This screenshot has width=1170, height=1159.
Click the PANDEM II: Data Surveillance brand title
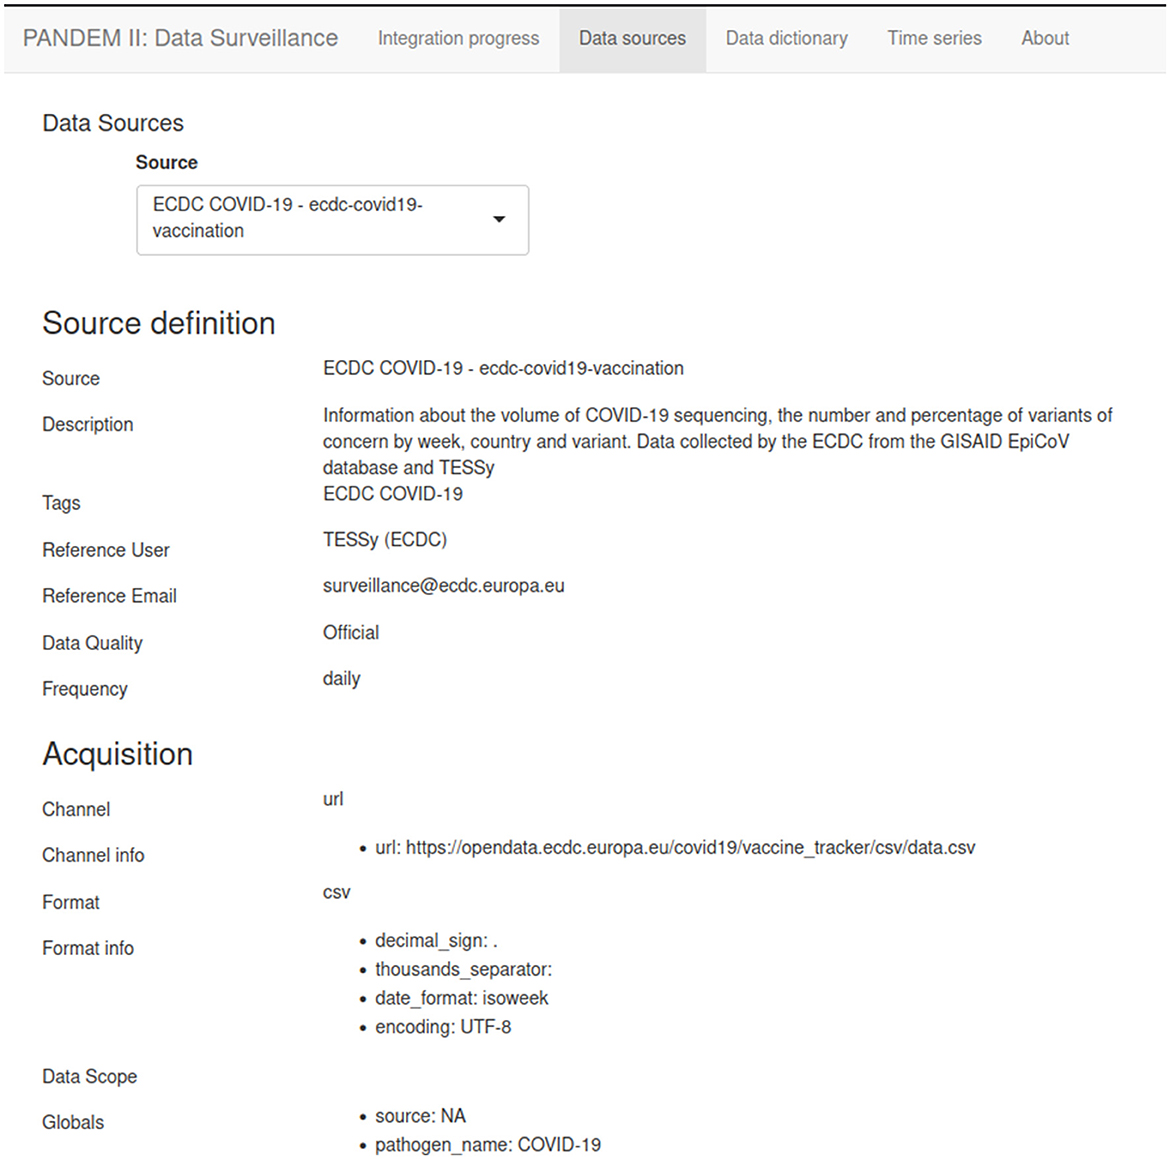pyautogui.click(x=180, y=38)
